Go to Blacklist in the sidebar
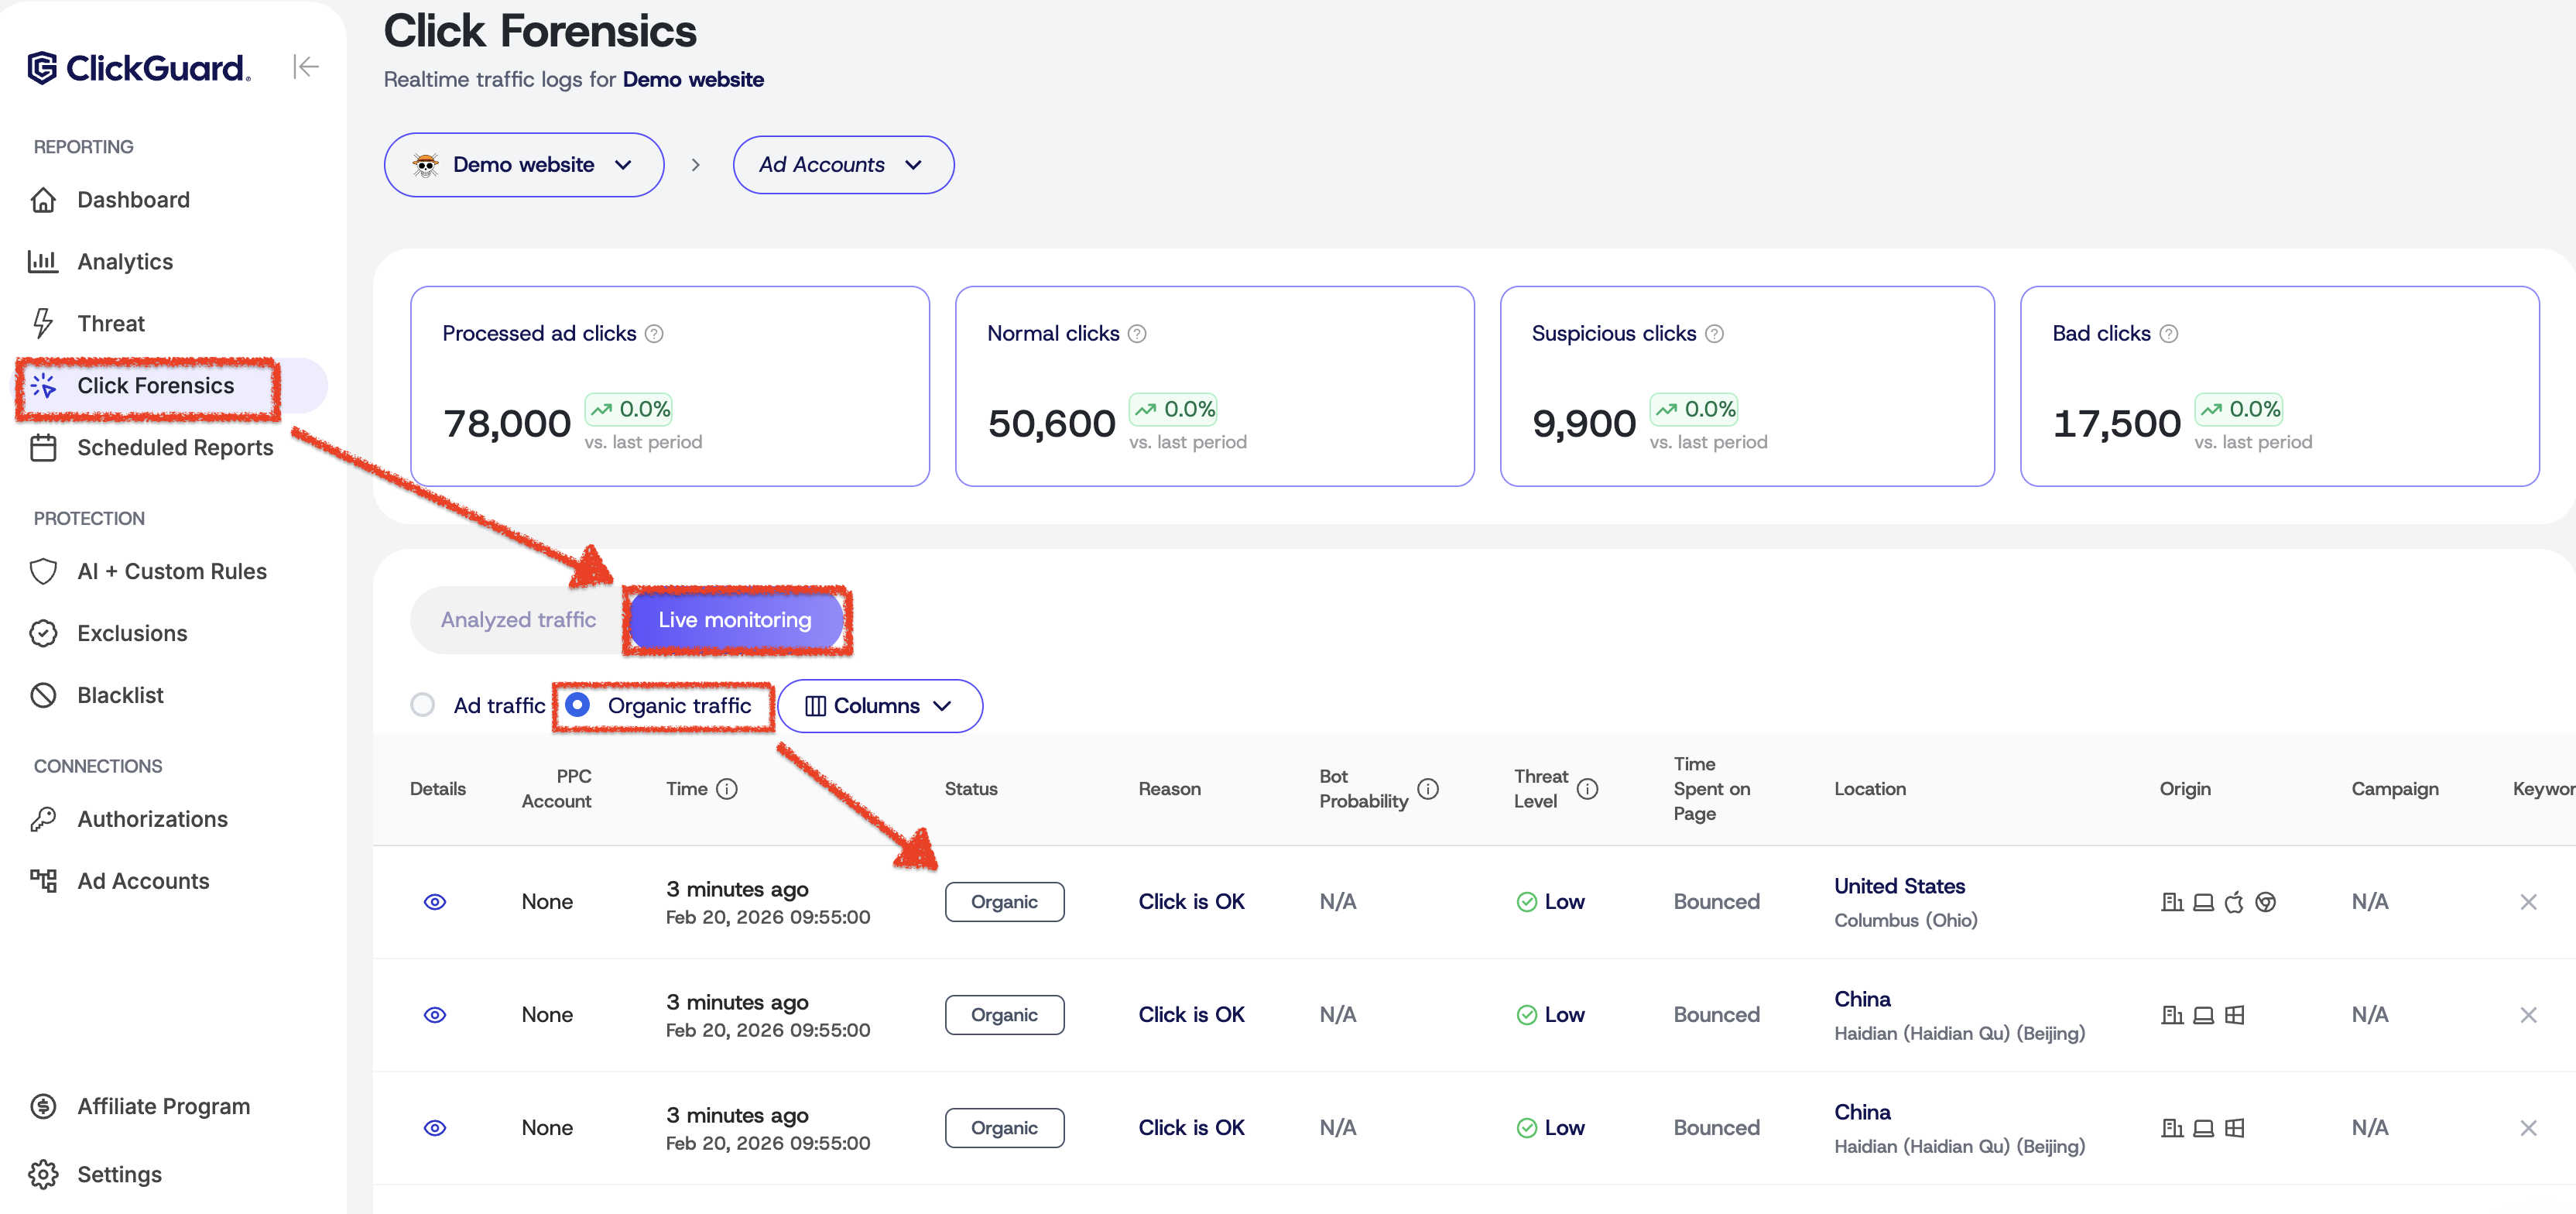Viewport: 2576px width, 1214px height. 120,695
